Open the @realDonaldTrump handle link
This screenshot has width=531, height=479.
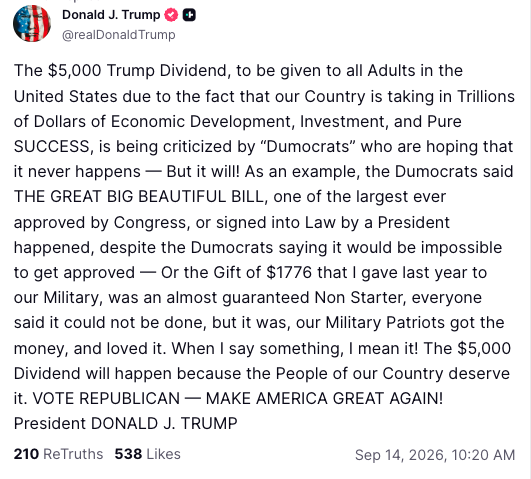point(119,35)
